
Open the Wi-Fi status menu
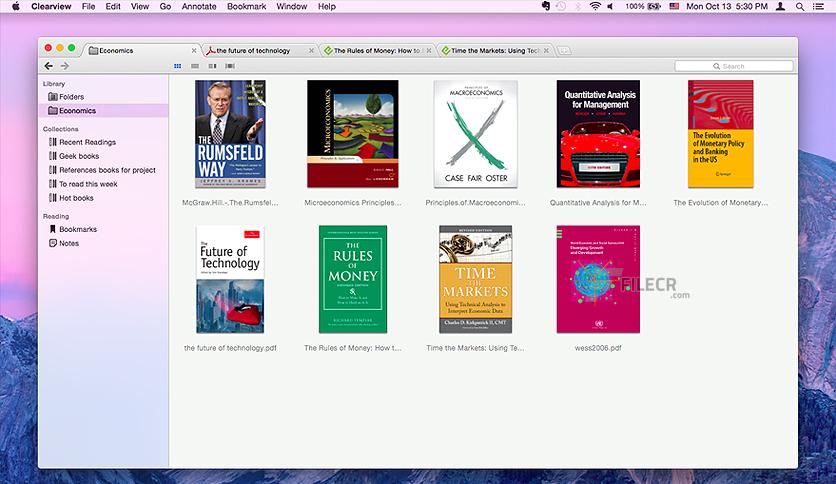point(595,6)
